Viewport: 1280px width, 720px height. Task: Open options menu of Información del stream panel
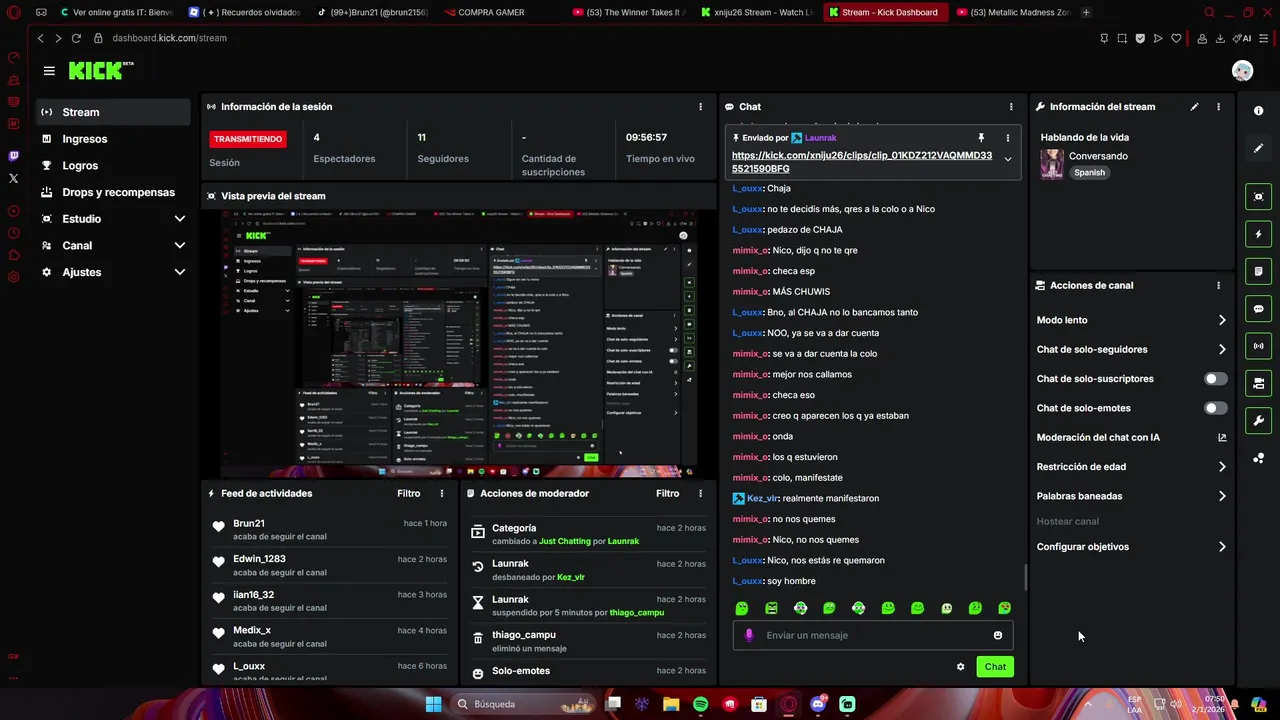(1218, 107)
